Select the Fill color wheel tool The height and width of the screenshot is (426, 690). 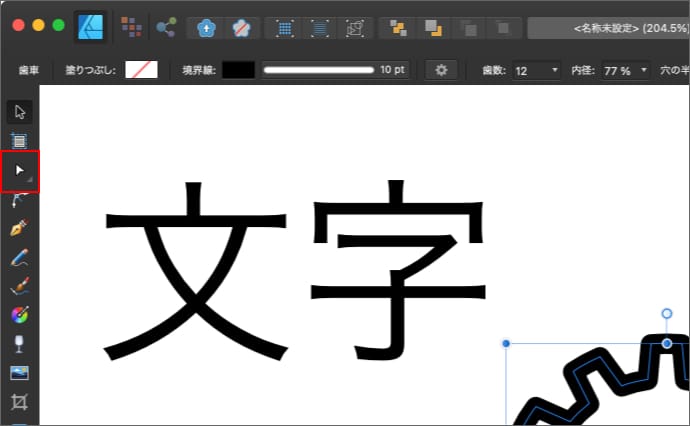tap(20, 316)
